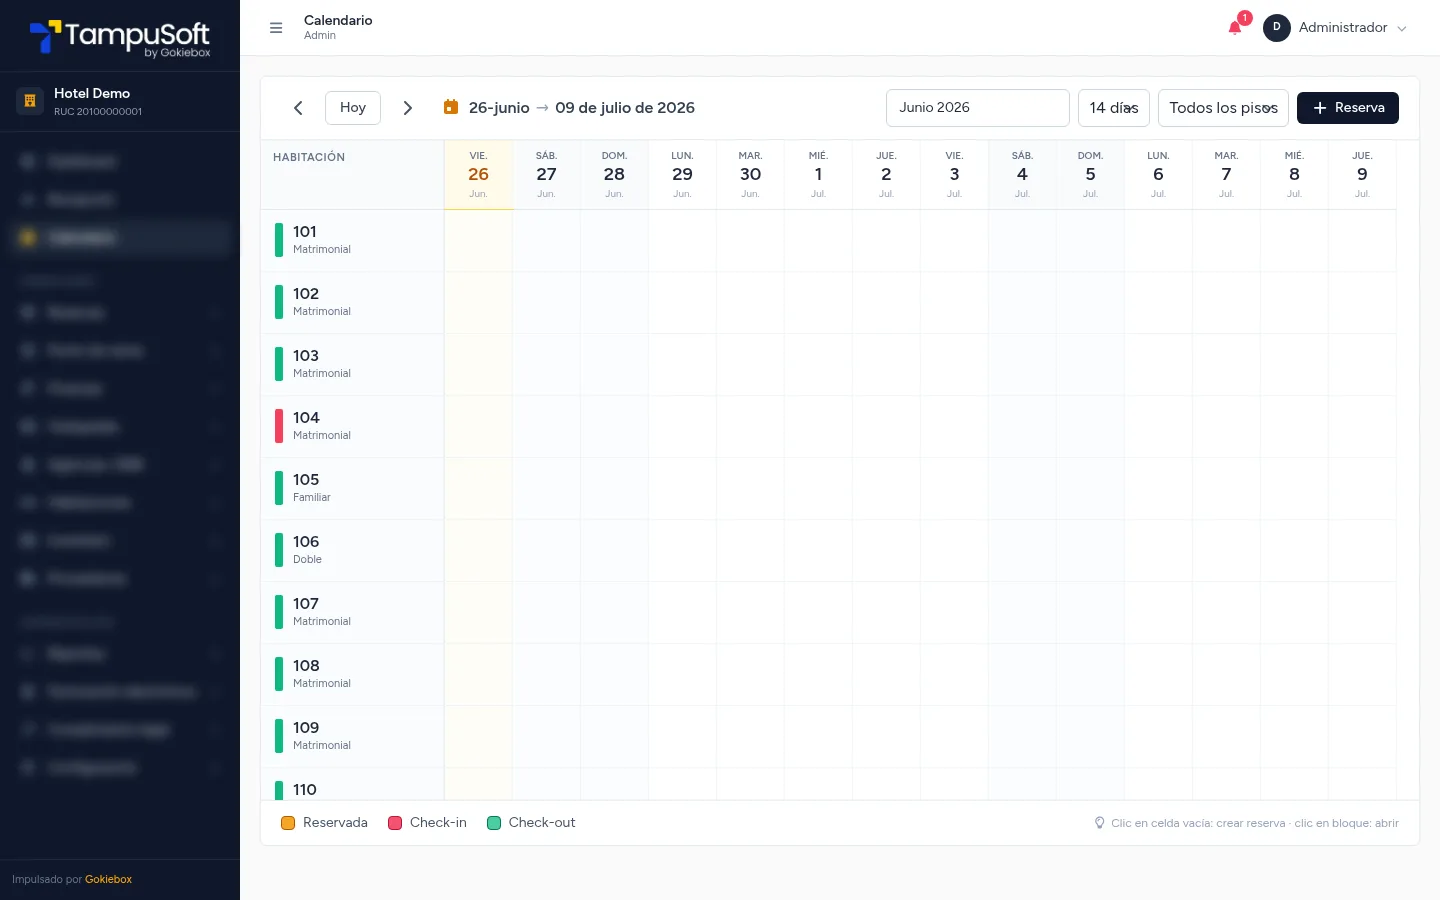Select the LUN. 29 Jun. day header
This screenshot has height=900, width=1440.
(x=682, y=175)
